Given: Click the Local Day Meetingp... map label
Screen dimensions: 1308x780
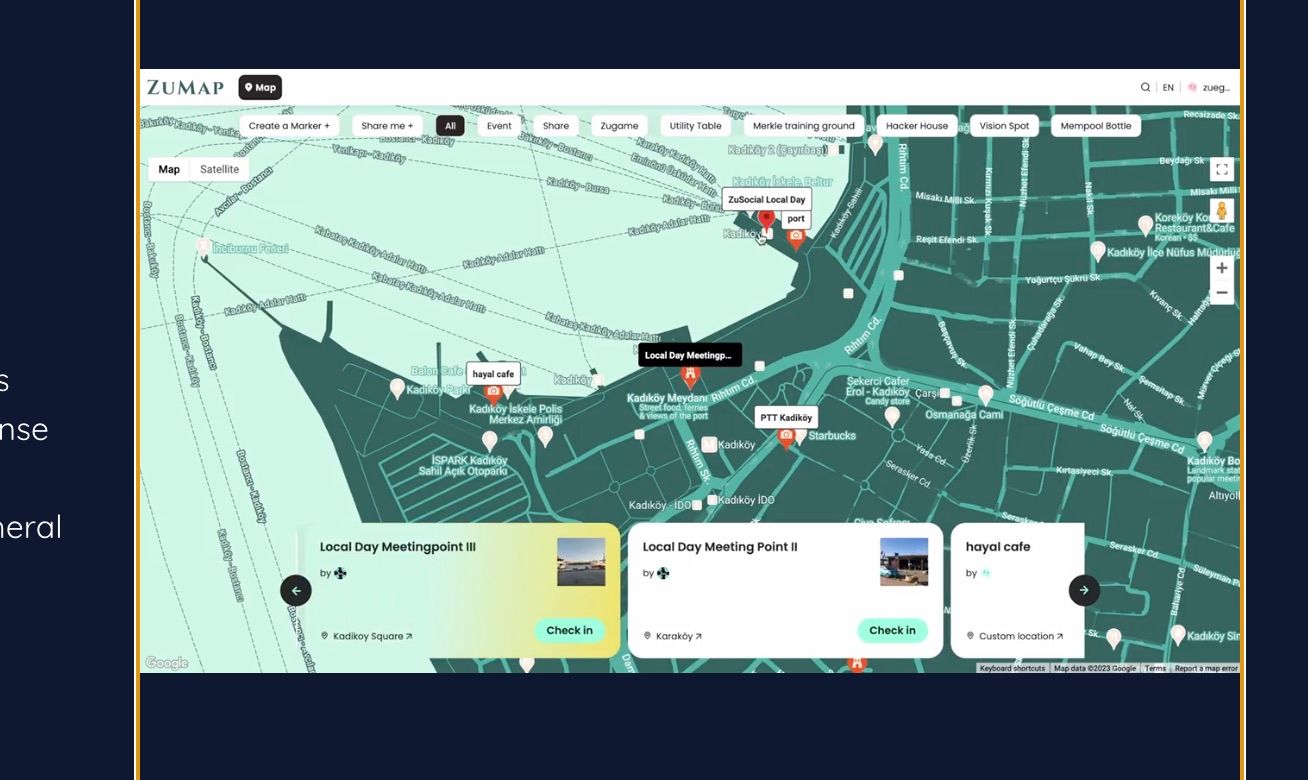Looking at the screenshot, I should click(x=689, y=355).
